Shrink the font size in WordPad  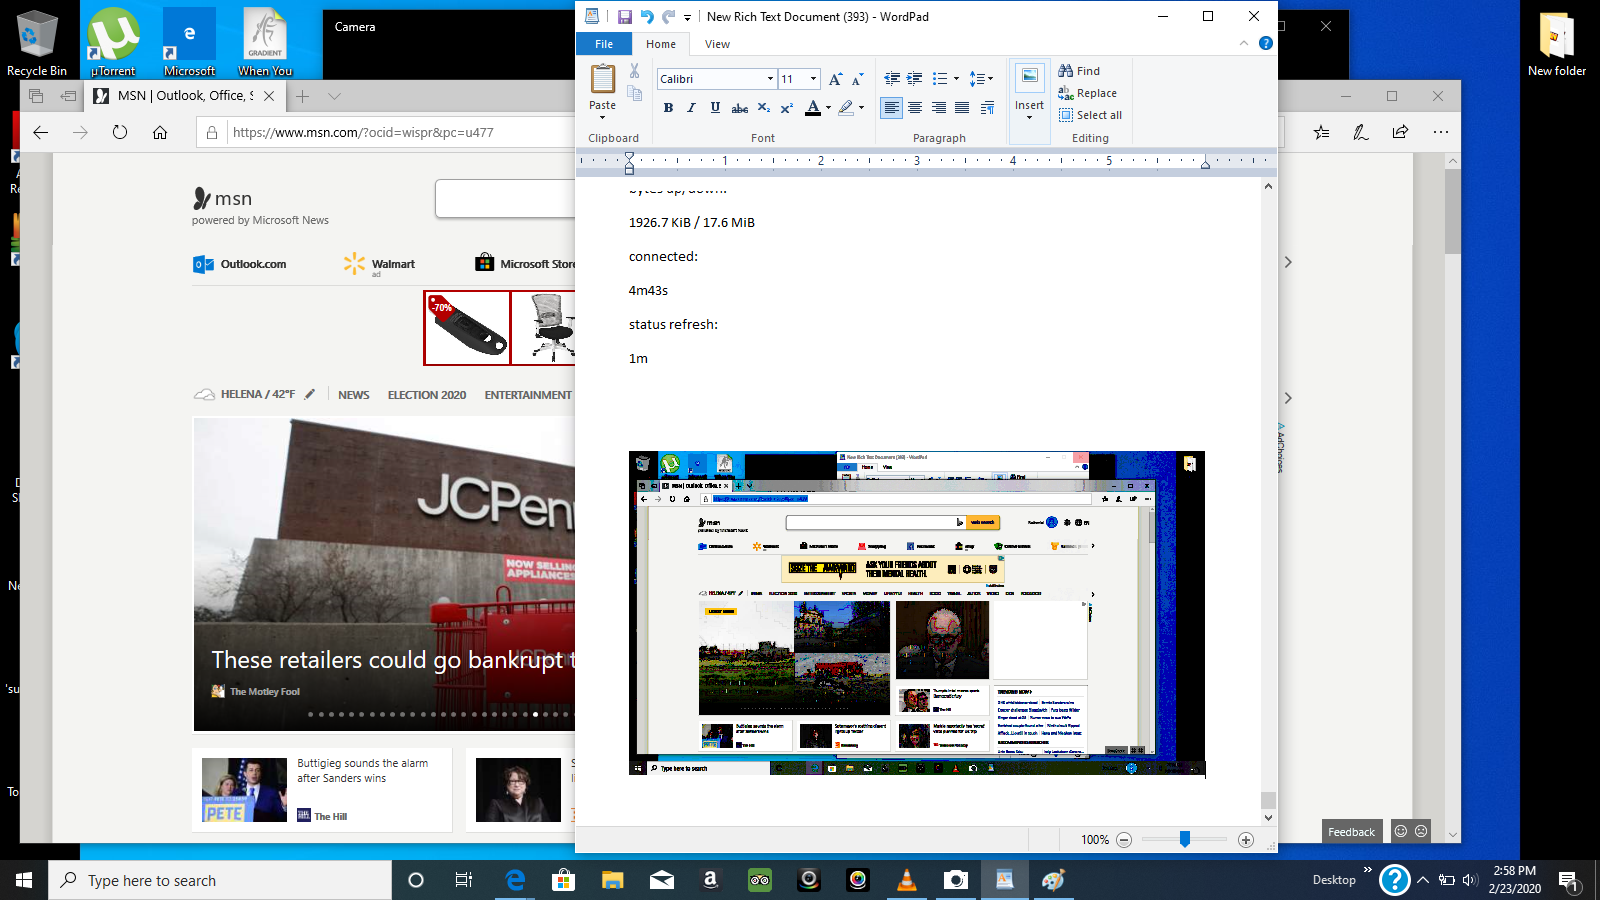[x=857, y=79]
